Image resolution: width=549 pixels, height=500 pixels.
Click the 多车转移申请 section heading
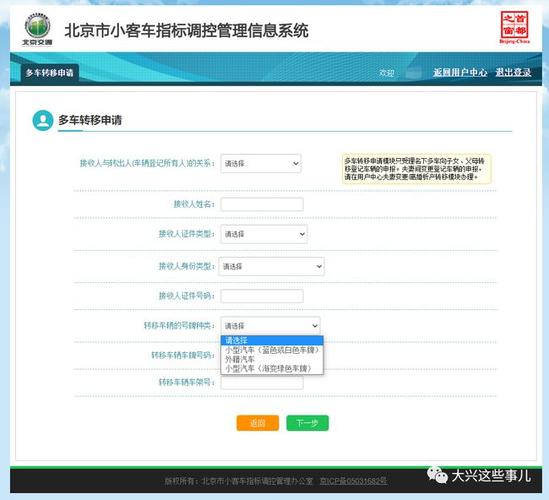coord(90,120)
